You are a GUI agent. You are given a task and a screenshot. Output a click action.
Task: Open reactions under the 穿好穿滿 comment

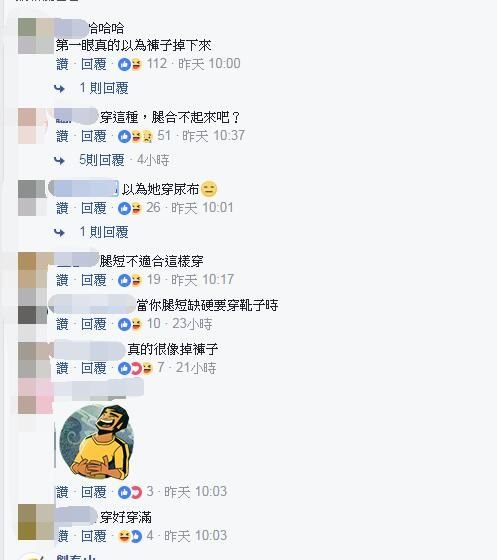(130, 536)
